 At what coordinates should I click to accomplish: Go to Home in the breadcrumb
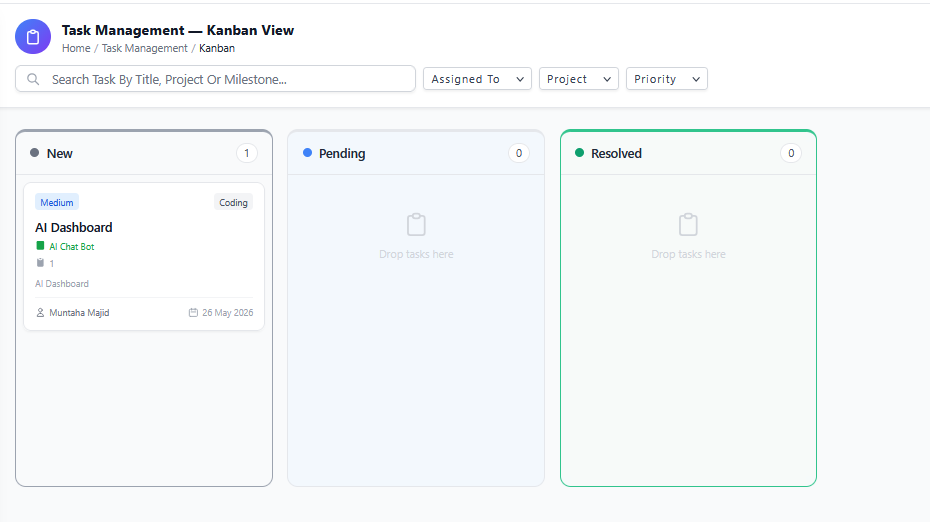tap(76, 48)
